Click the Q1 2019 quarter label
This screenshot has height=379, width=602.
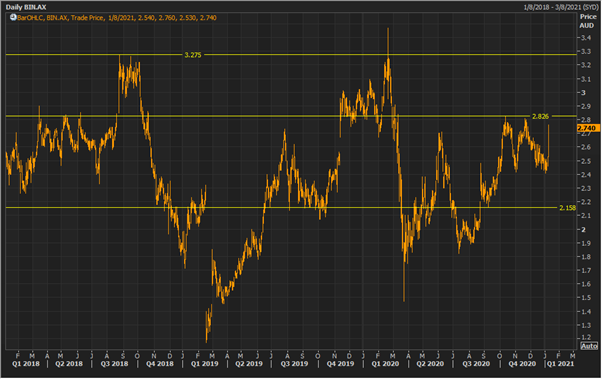[x=204, y=364]
